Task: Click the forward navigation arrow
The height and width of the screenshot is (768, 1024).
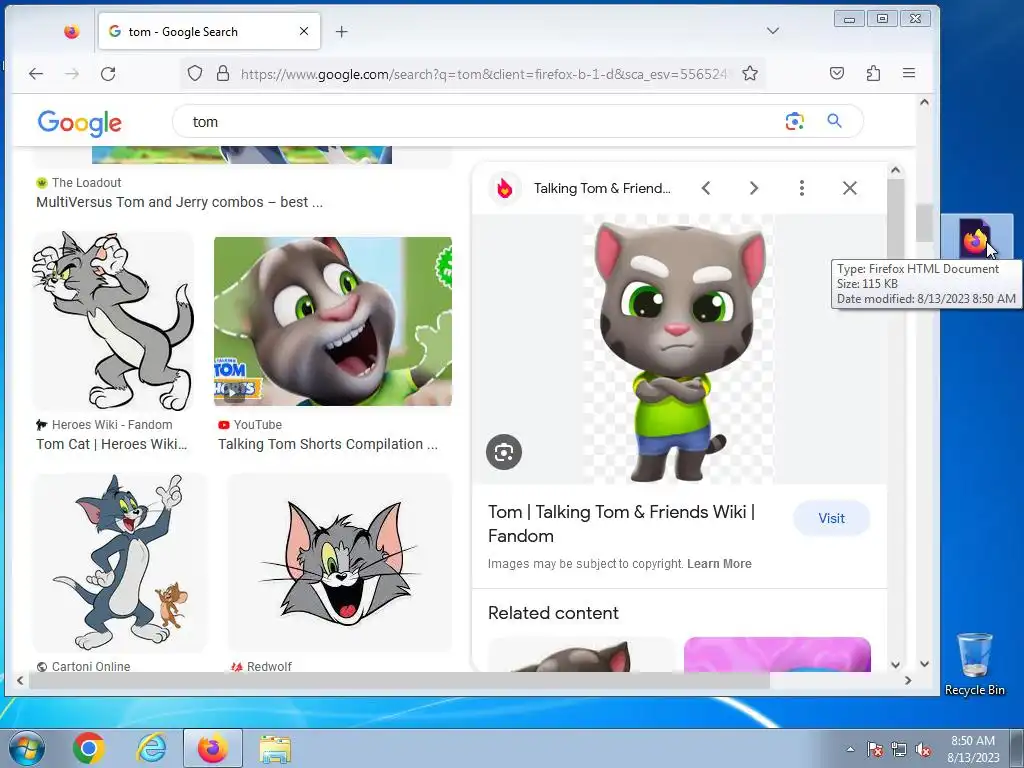Action: tap(72, 74)
